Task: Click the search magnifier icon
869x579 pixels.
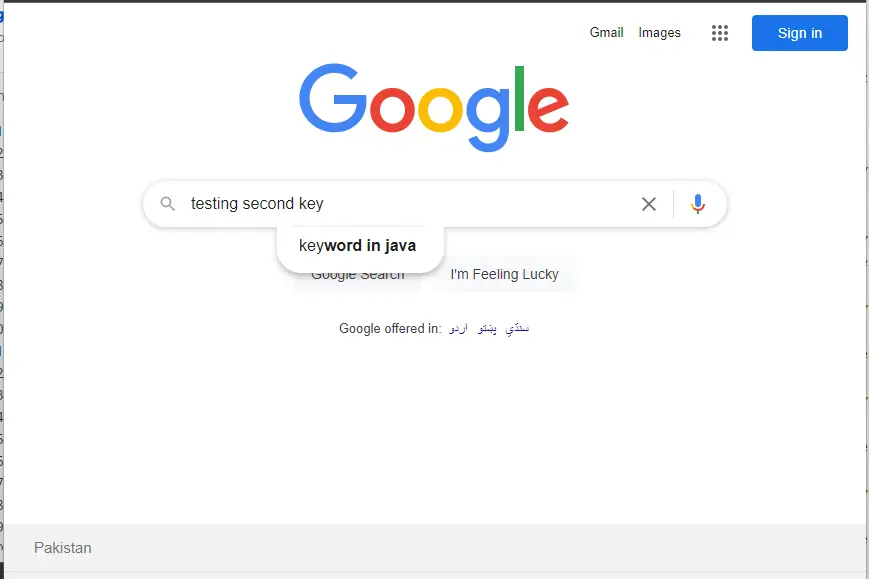Action: [167, 204]
